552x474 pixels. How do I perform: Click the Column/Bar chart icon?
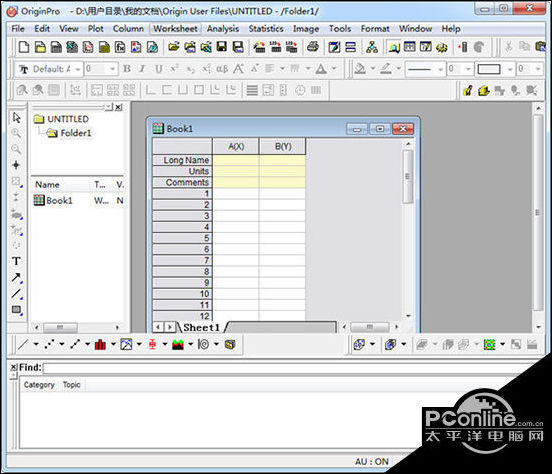click(x=100, y=344)
